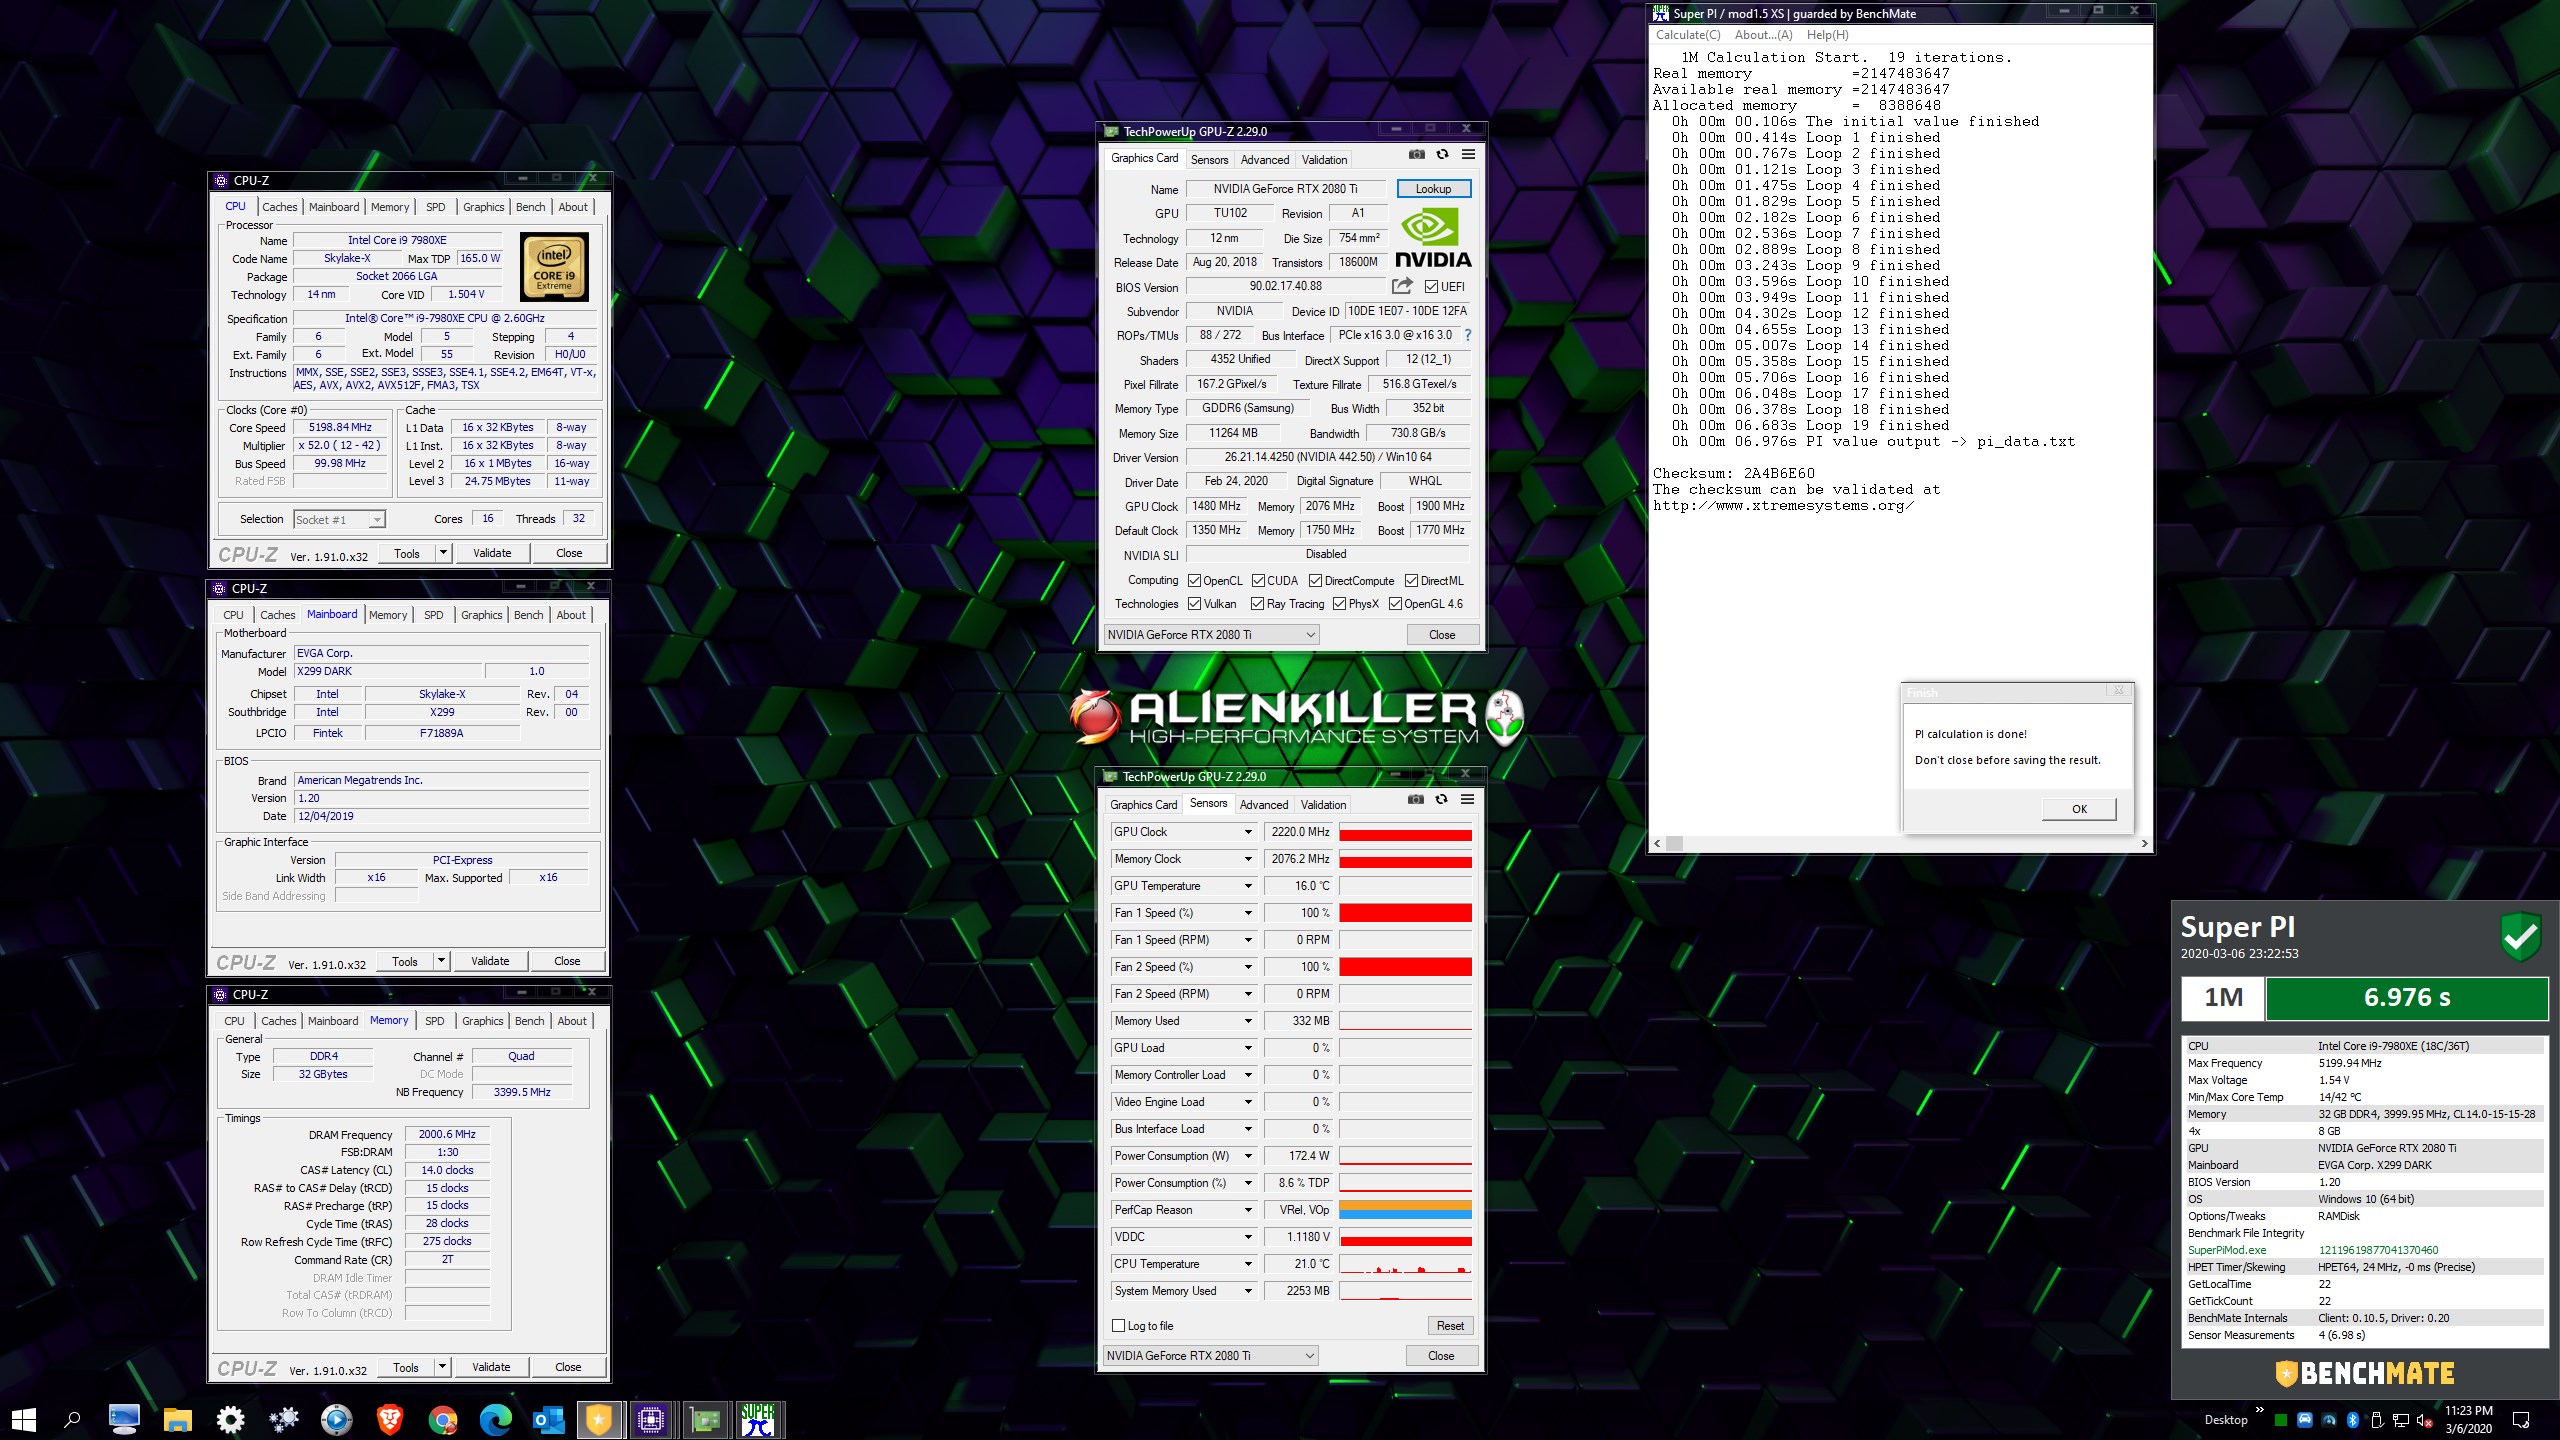Click GPU-Z screenshot camera icon in Graphics Card window
This screenshot has height=1440, width=2560.
(x=1417, y=155)
